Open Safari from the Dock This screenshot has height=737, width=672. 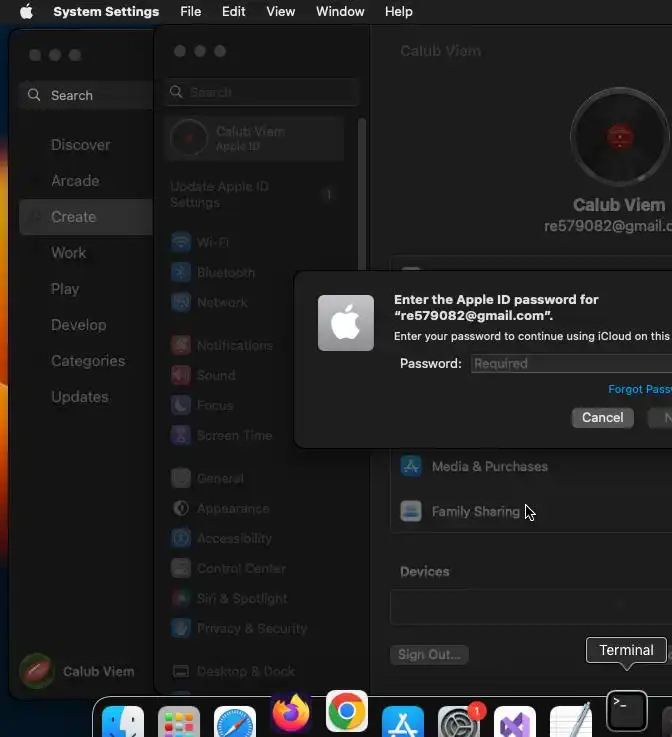235,721
